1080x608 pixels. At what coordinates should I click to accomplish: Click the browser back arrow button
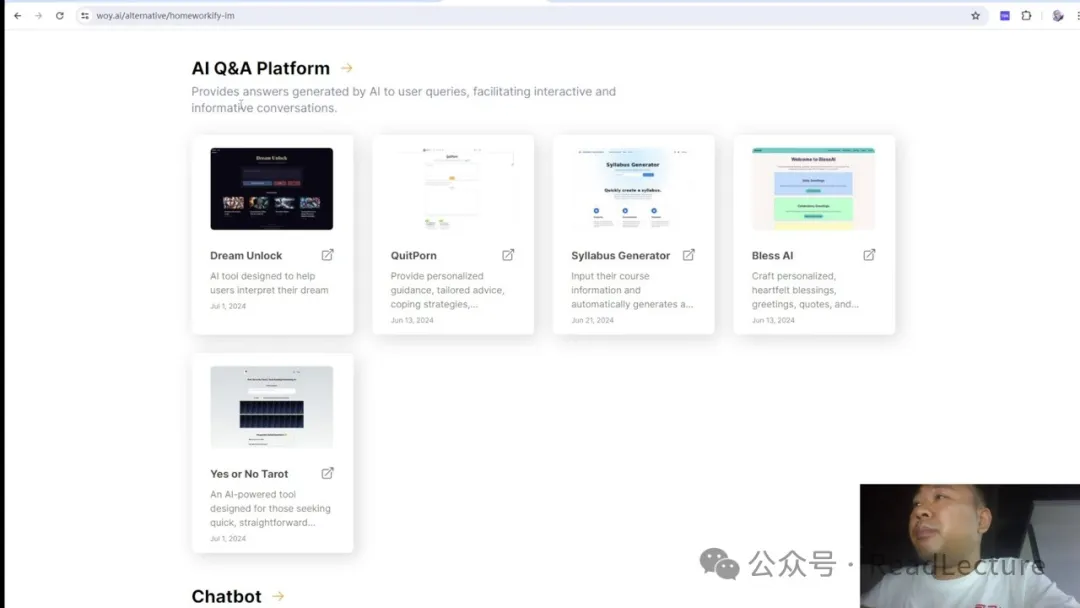[x=17, y=16]
